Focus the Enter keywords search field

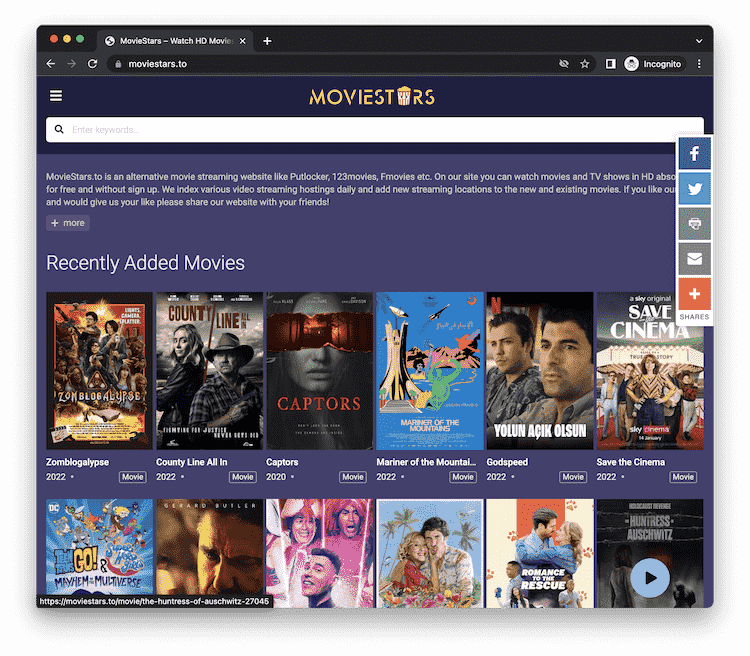pos(375,130)
